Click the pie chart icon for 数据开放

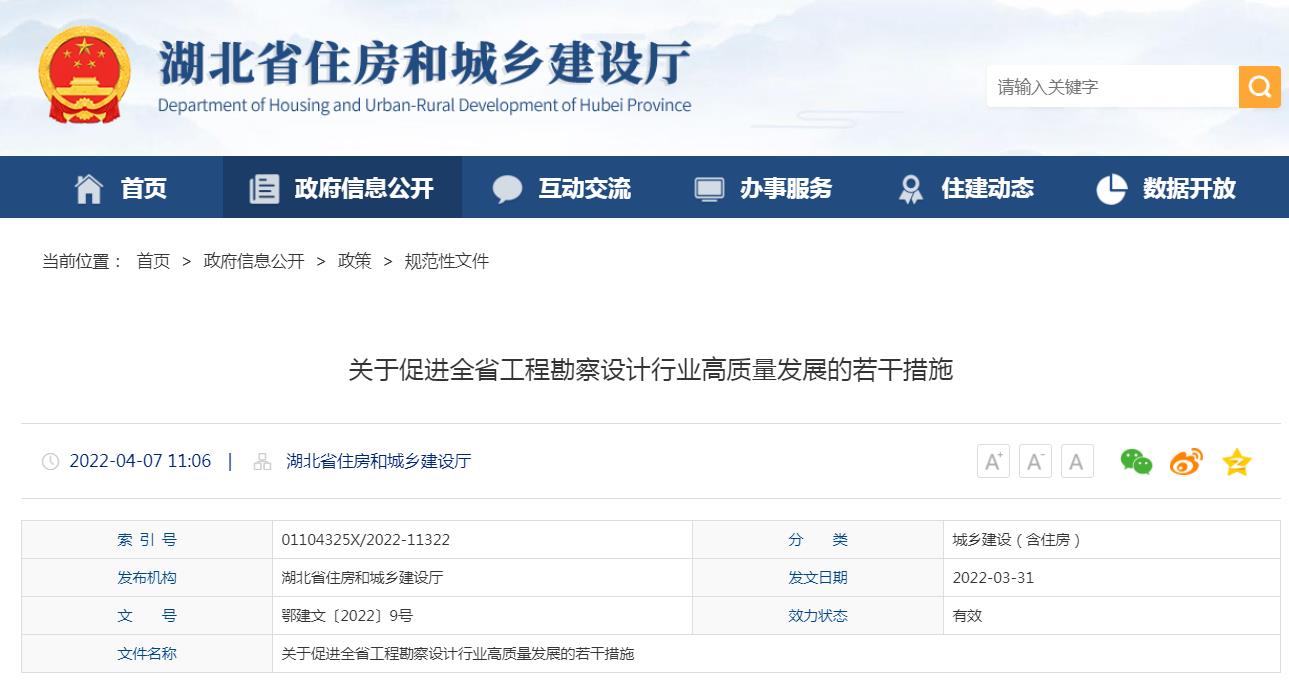[1112, 187]
